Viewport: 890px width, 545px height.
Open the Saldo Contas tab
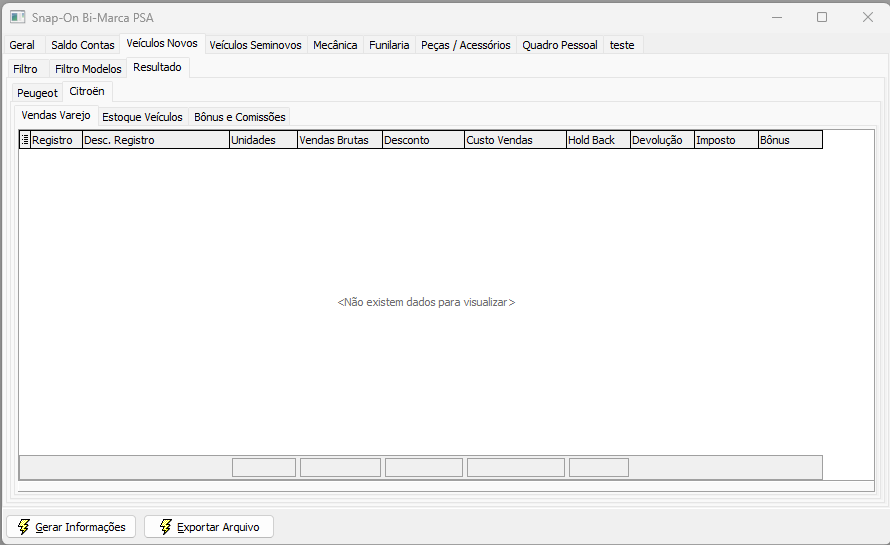[83, 45]
